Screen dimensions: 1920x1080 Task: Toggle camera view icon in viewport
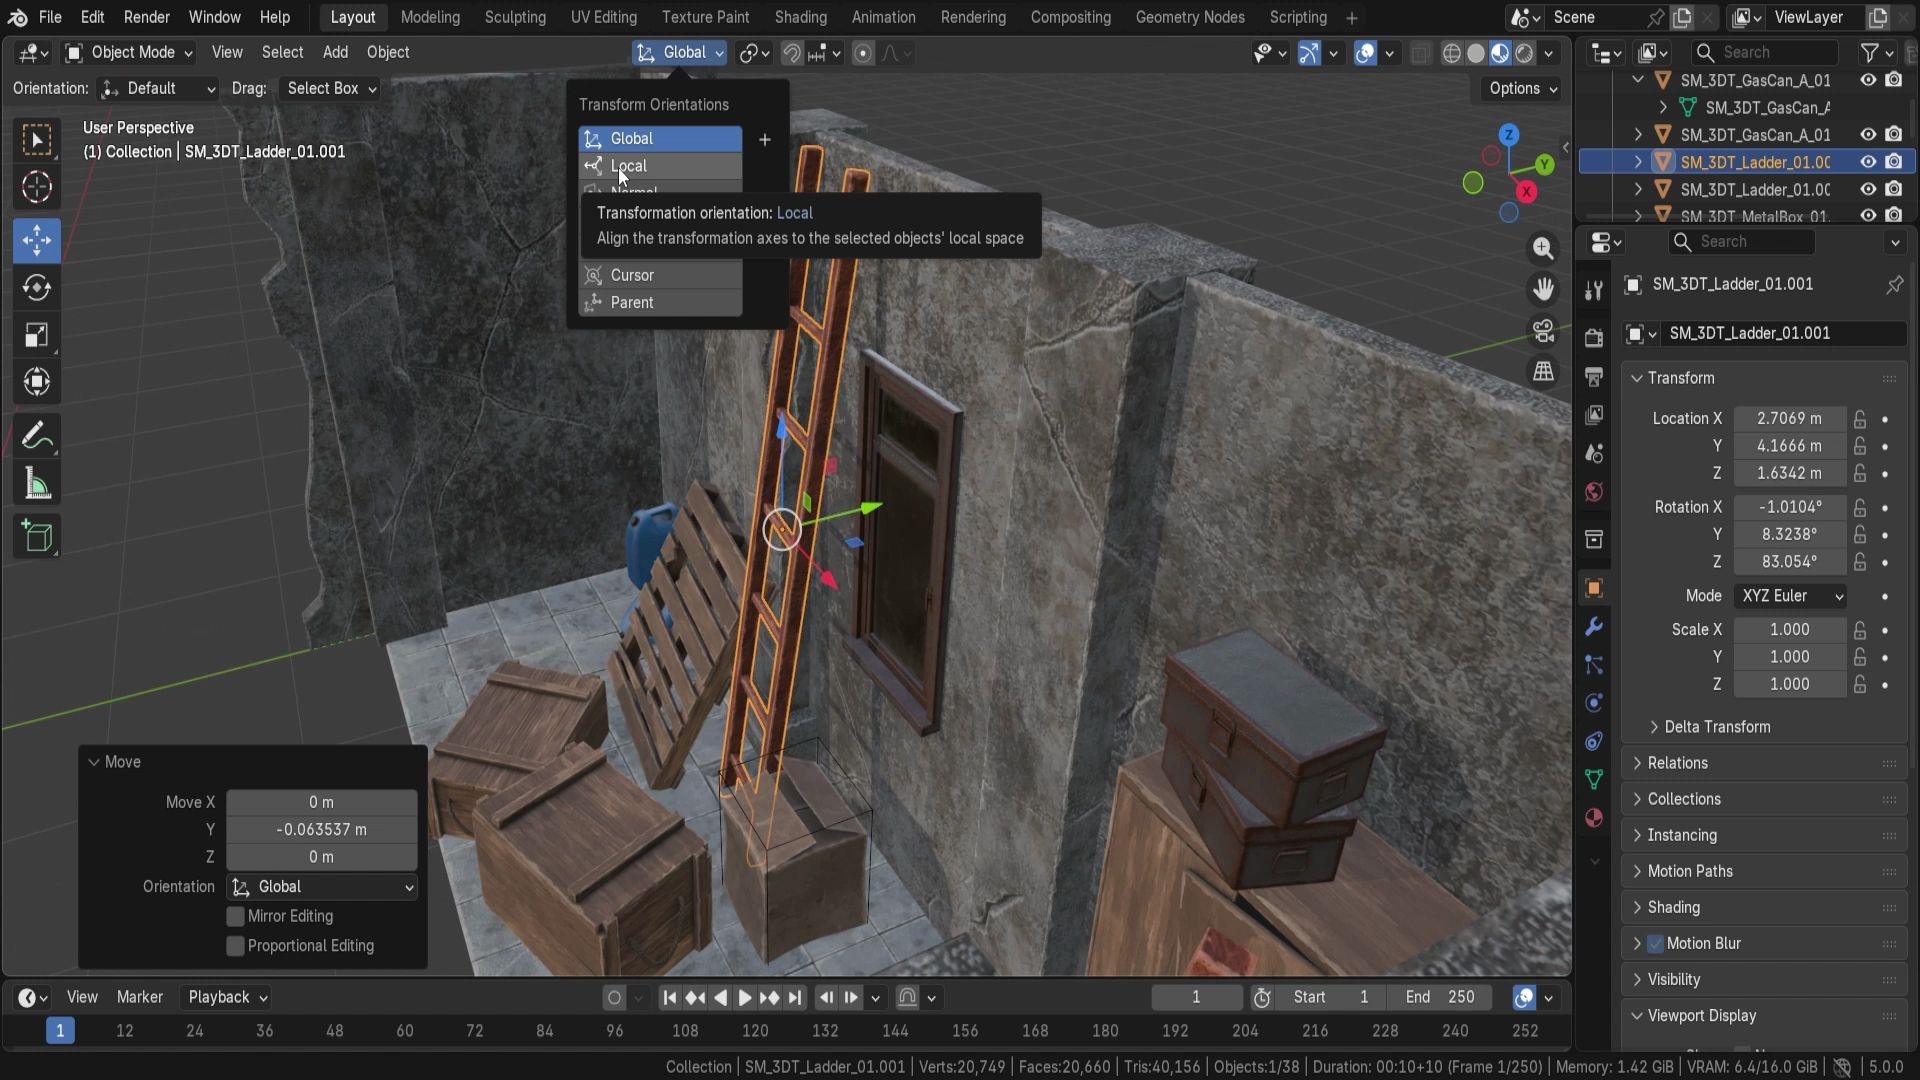(1543, 331)
